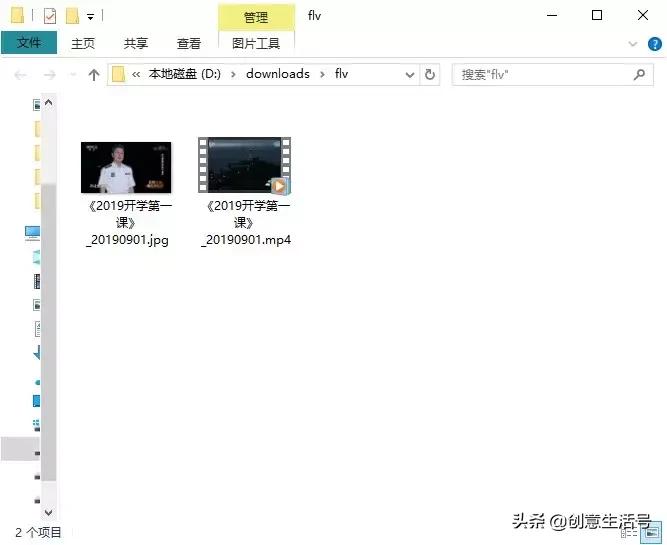Expand hidden path with double chevron
Screen dimensions: 667x545
coord(136,74)
